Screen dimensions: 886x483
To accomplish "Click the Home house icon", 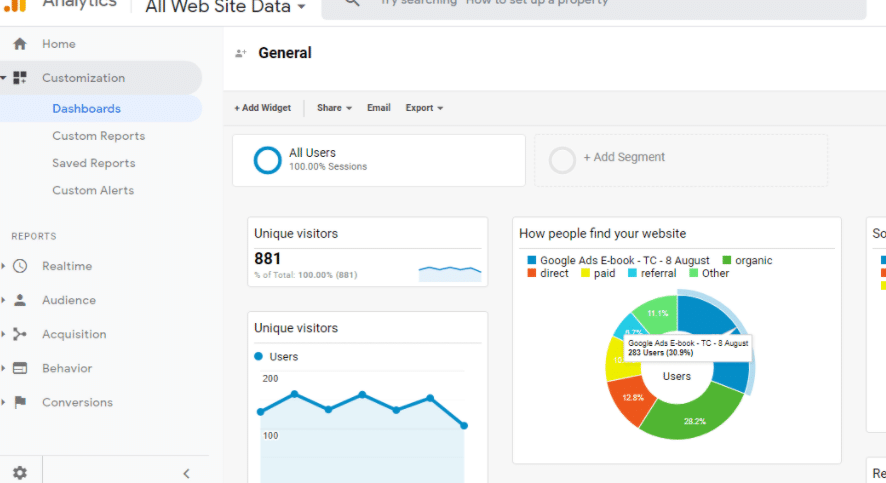I will point(20,44).
